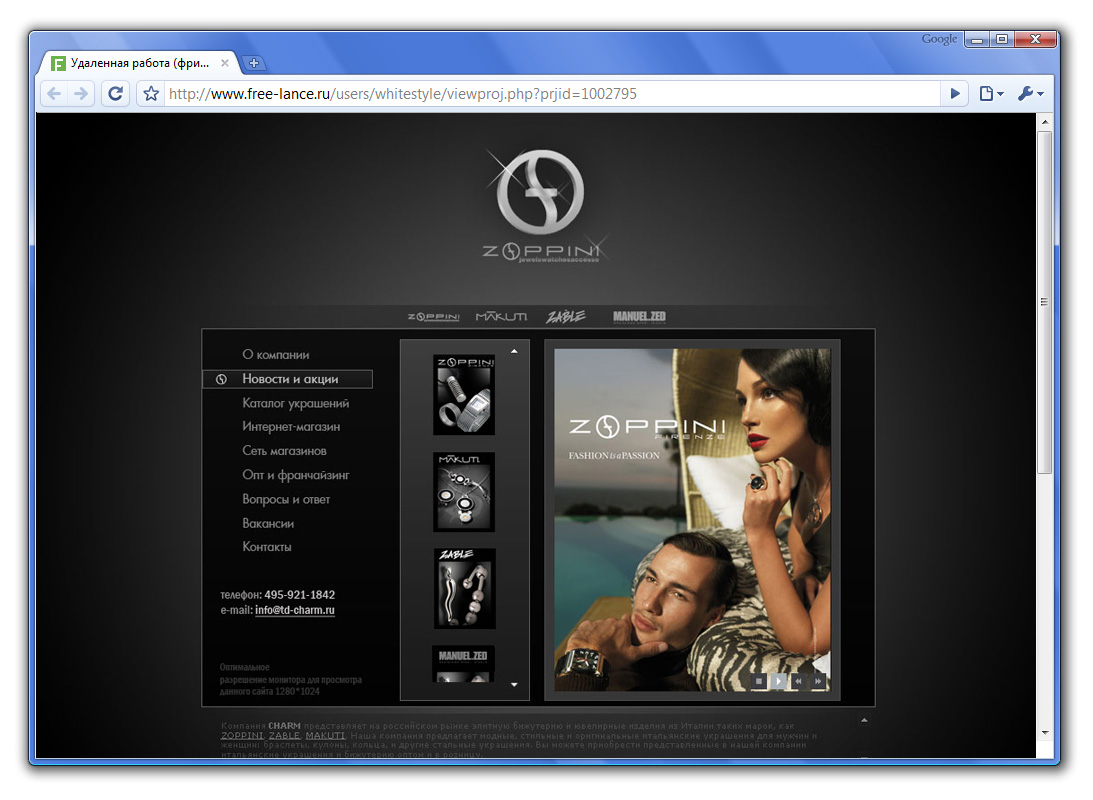Open the Zable pendant thumbnail

click(464, 589)
